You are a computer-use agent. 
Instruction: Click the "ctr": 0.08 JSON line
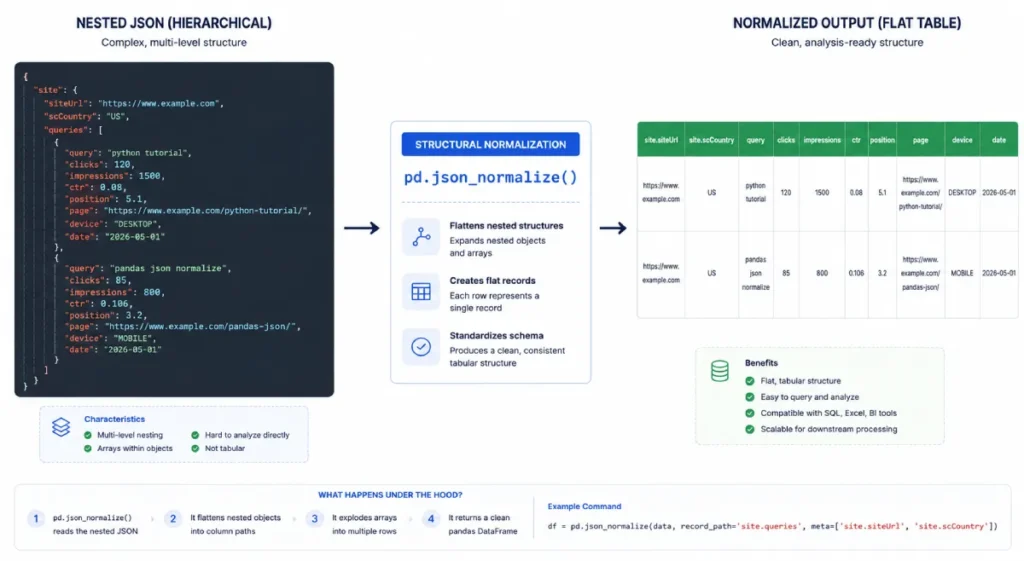click(x=95, y=187)
